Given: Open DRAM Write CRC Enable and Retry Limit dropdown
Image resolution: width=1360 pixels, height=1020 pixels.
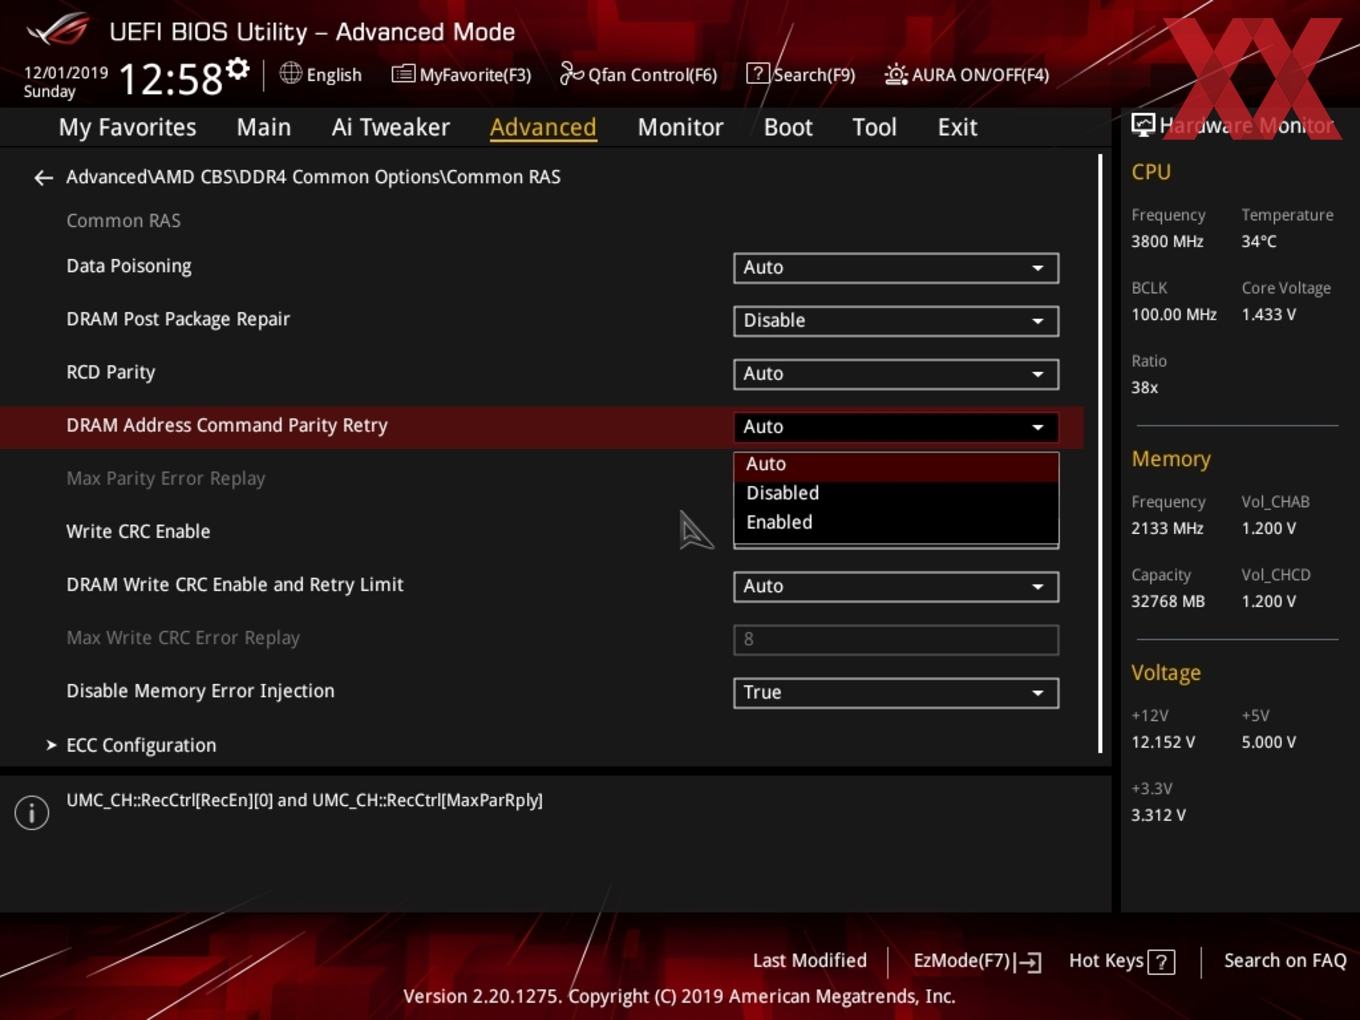Looking at the screenshot, I should (896, 587).
